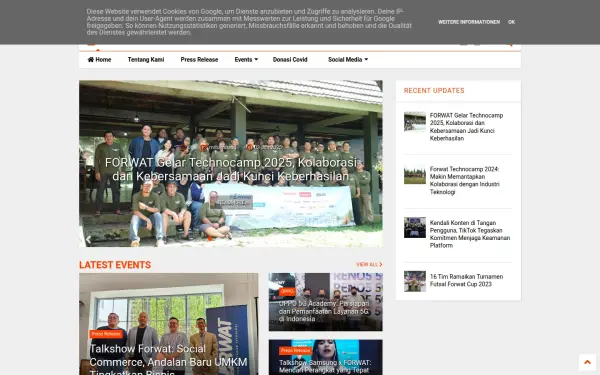Open 16 Tim Ramaikan Turnamen Futsal article
600x375 pixels.
point(466,280)
